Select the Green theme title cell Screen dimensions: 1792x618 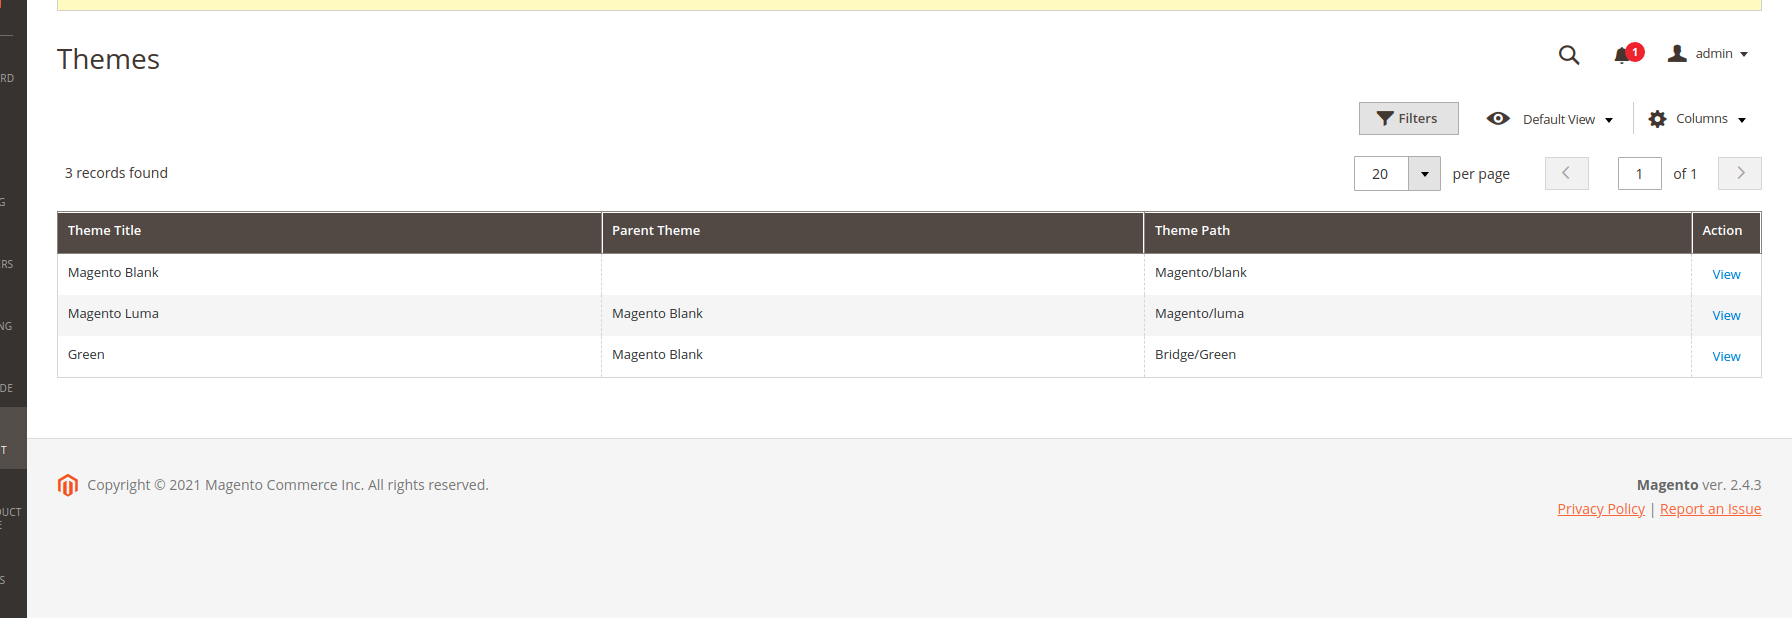(x=329, y=355)
